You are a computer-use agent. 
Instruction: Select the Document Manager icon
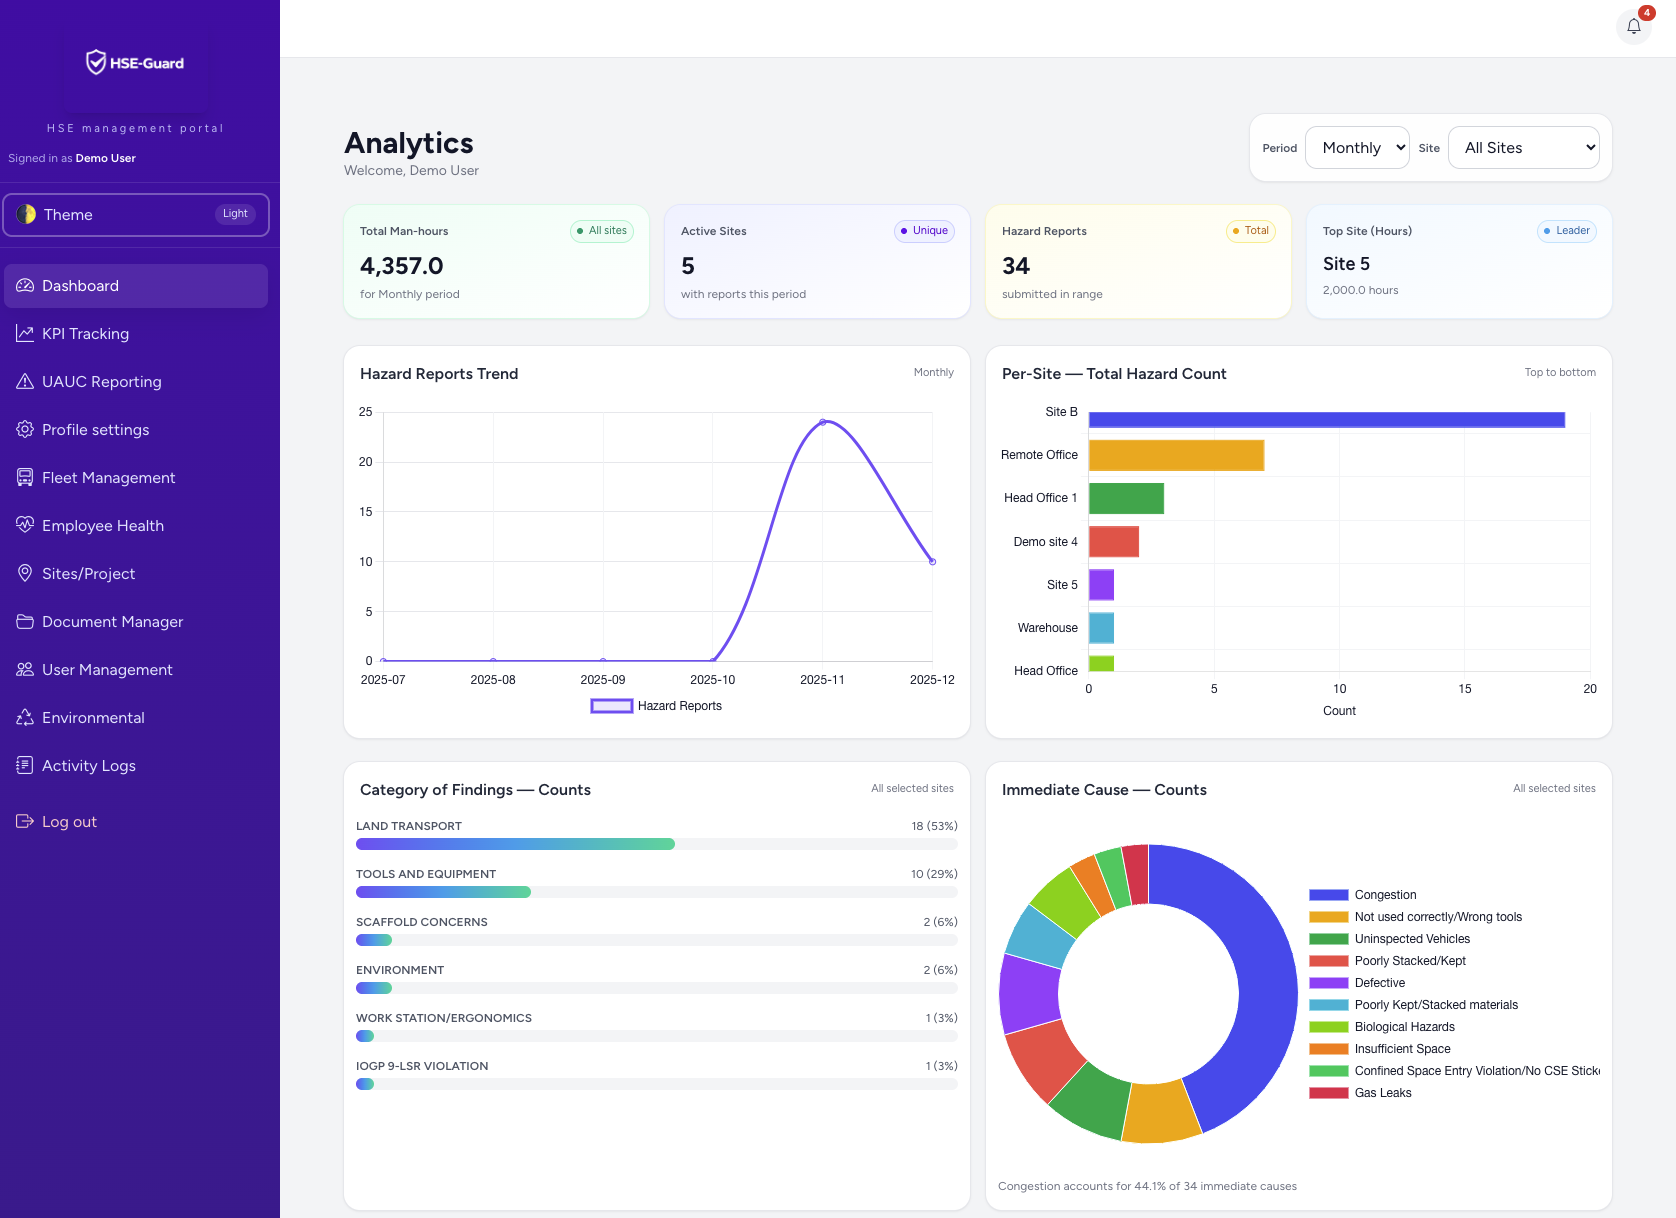25,621
